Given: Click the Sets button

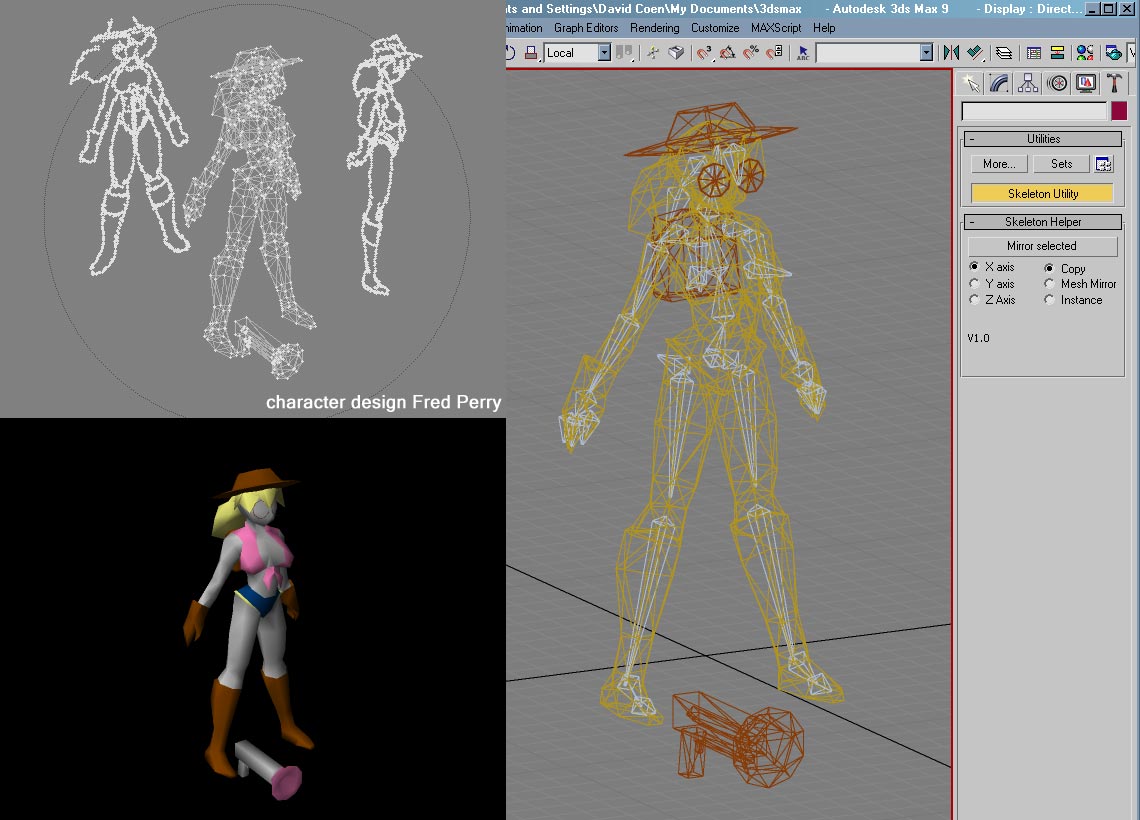Looking at the screenshot, I should pyautogui.click(x=1061, y=164).
